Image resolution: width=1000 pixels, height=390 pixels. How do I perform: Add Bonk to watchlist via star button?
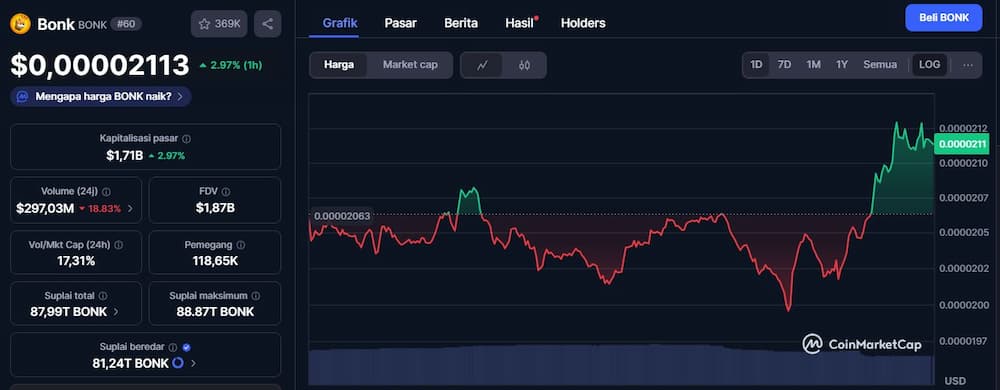pyautogui.click(x=219, y=24)
